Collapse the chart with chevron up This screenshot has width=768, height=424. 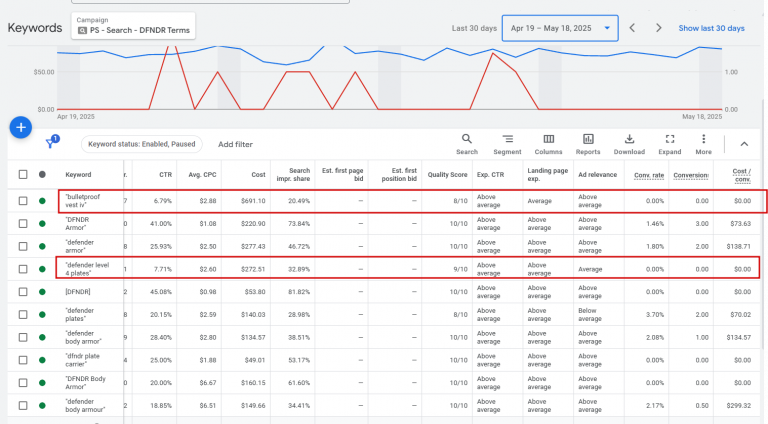click(744, 144)
